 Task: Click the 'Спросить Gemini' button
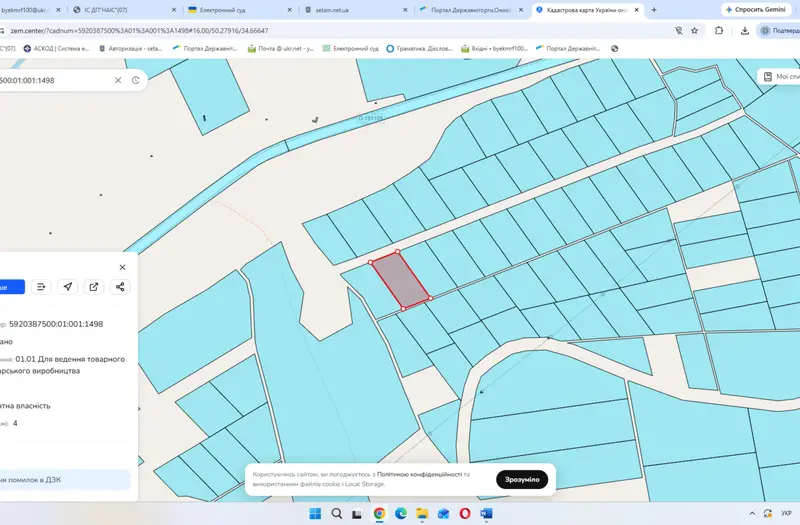point(756,10)
